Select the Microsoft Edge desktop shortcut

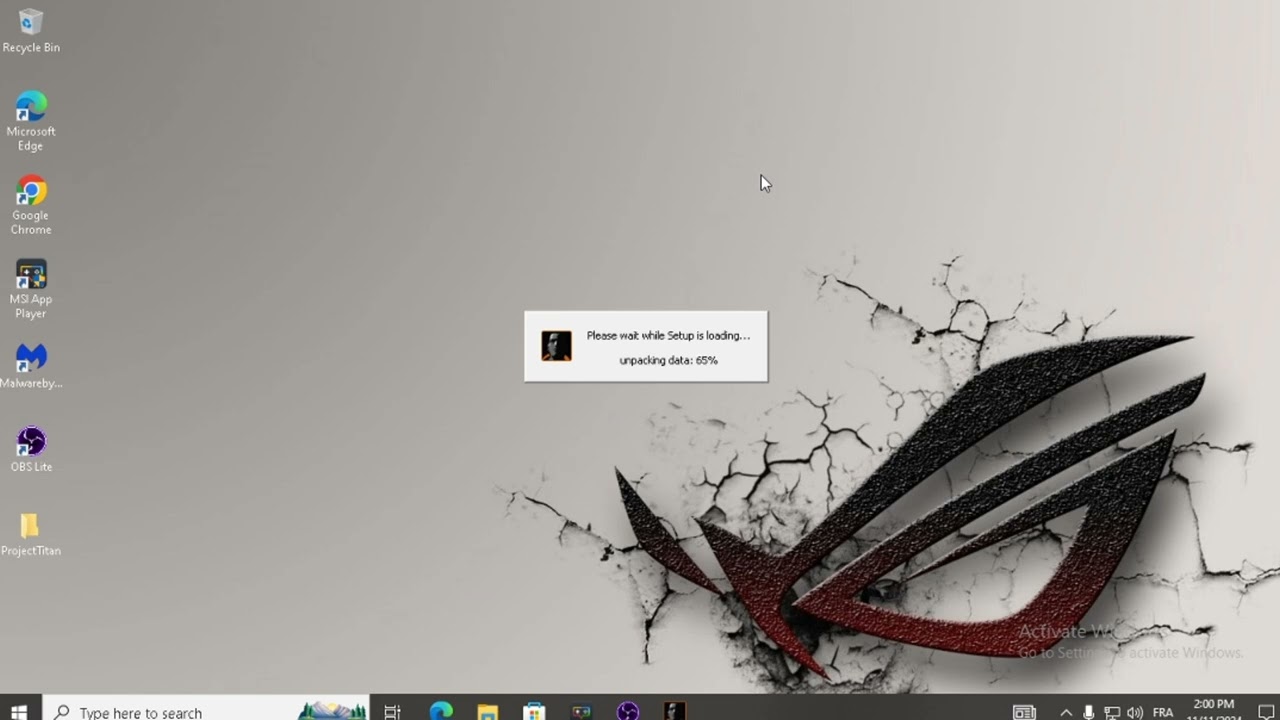31,121
